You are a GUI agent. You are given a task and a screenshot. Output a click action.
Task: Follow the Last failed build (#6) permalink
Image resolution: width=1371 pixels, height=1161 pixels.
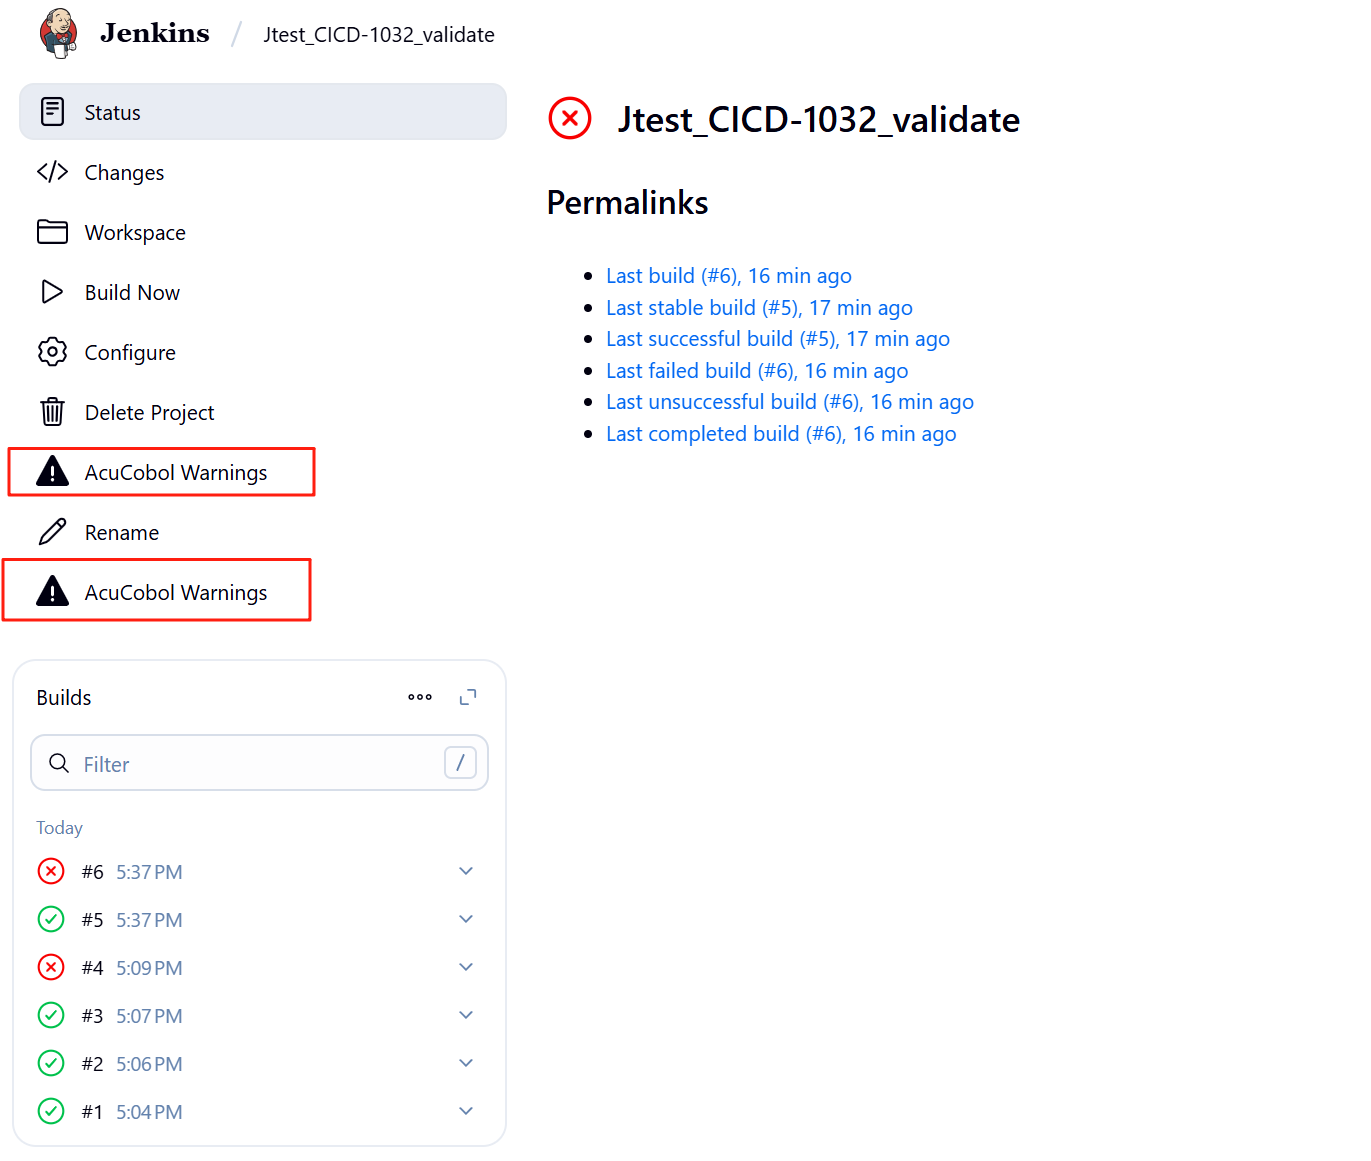(x=757, y=371)
